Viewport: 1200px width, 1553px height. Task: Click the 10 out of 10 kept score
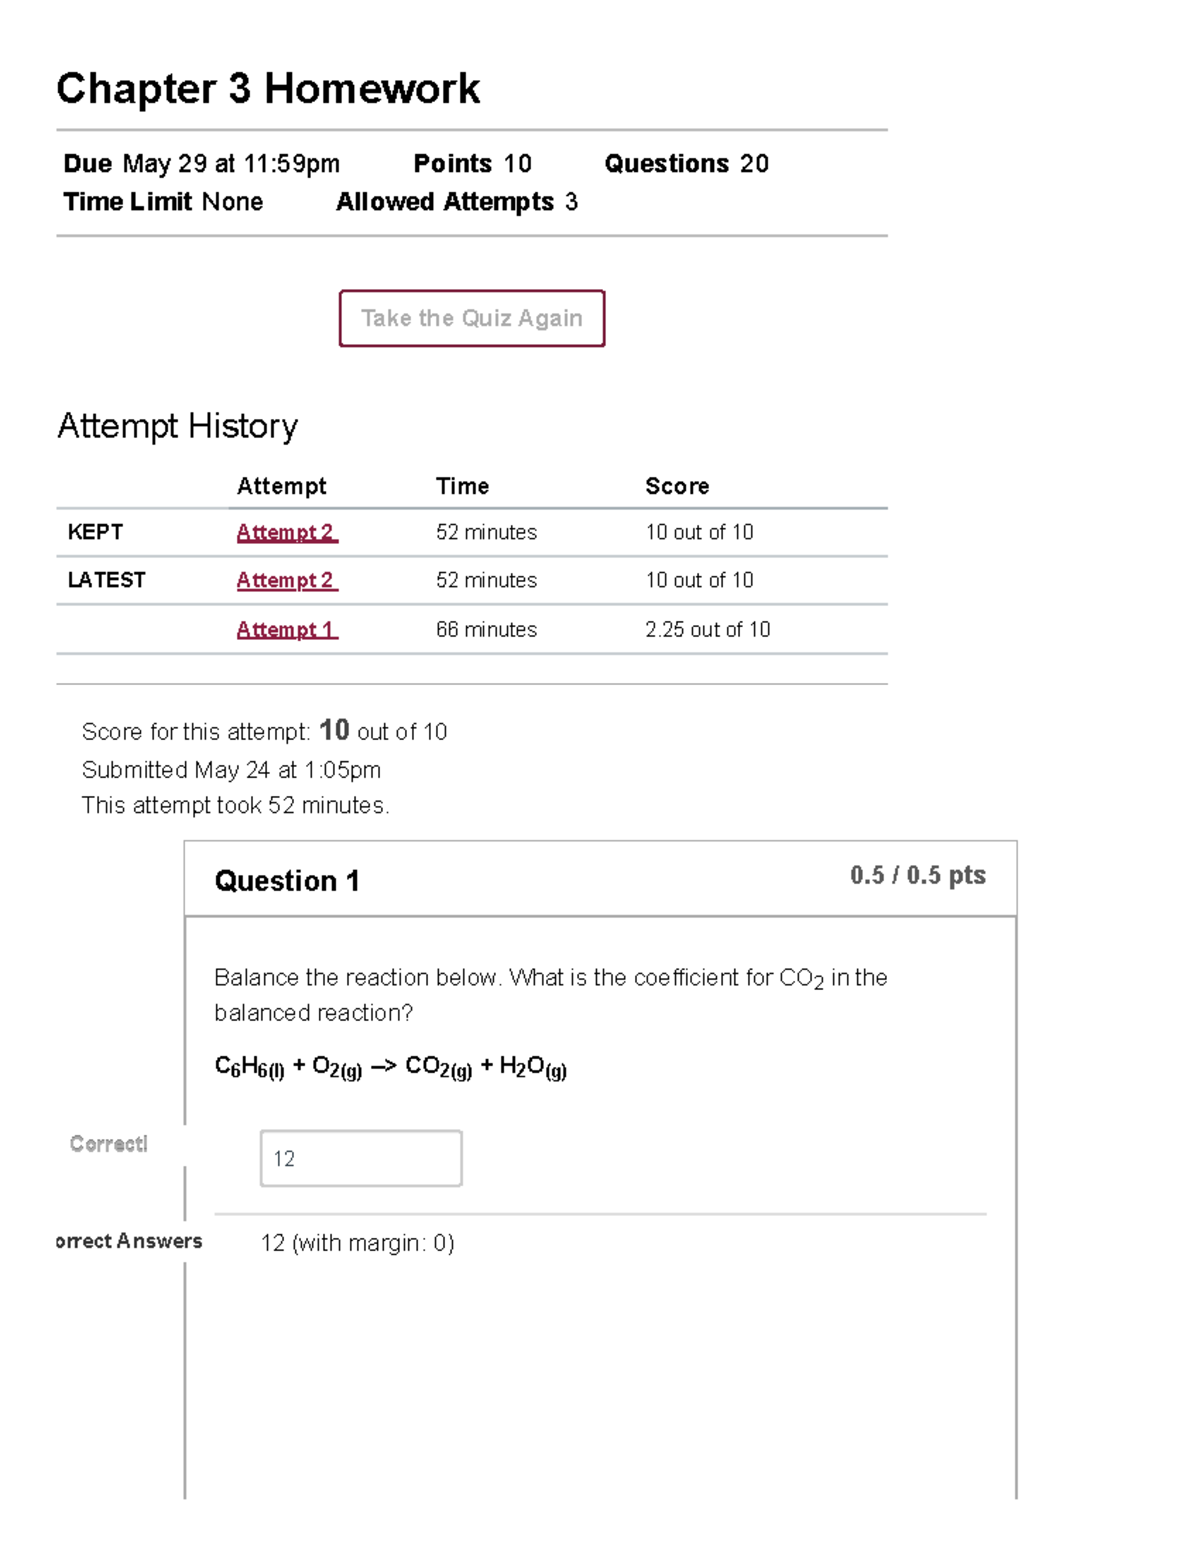pyautogui.click(x=699, y=532)
